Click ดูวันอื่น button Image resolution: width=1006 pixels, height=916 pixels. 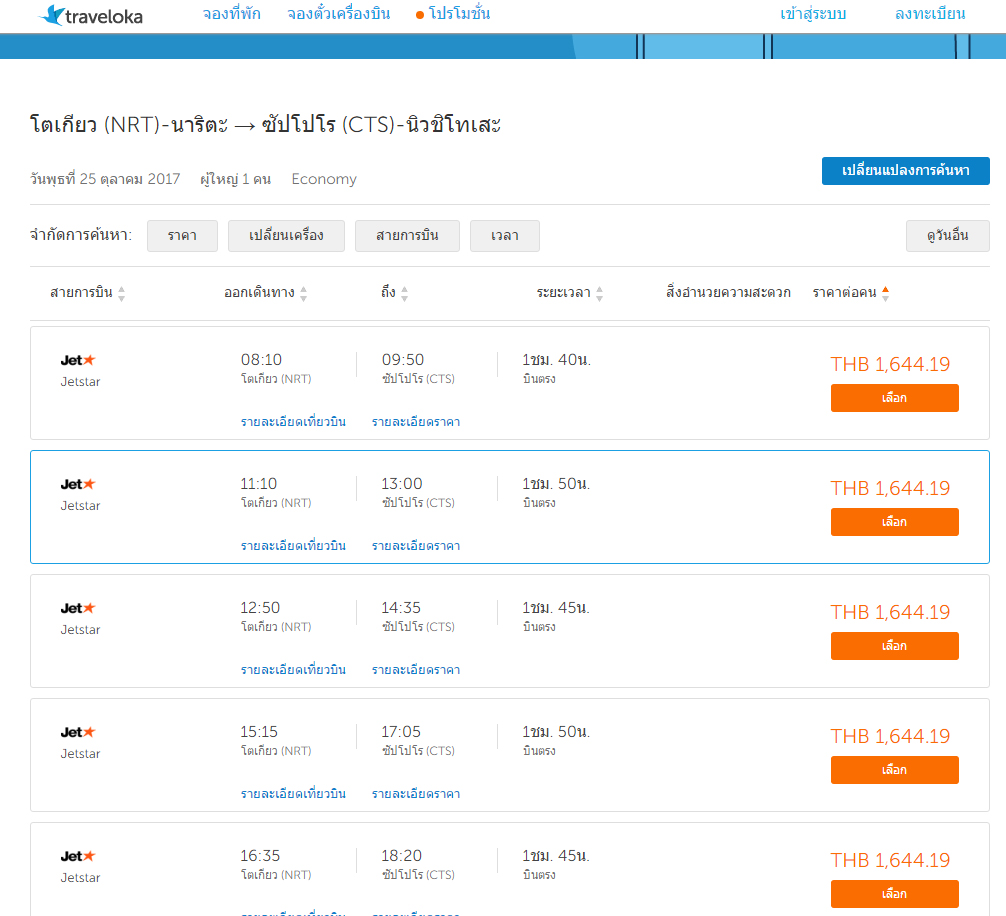tap(948, 236)
